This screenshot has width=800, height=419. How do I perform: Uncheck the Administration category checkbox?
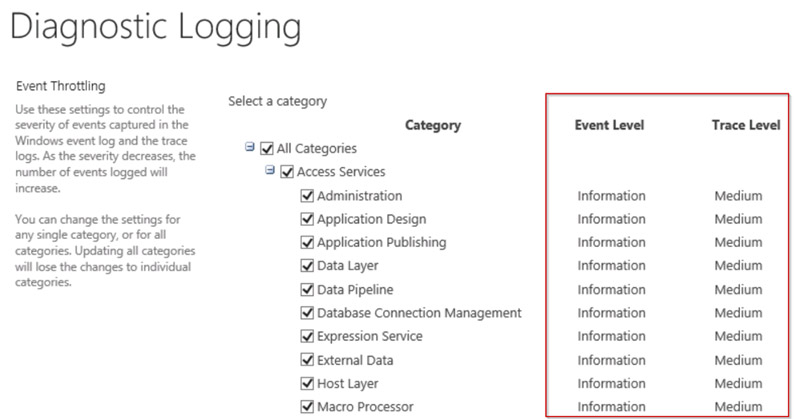pos(307,196)
